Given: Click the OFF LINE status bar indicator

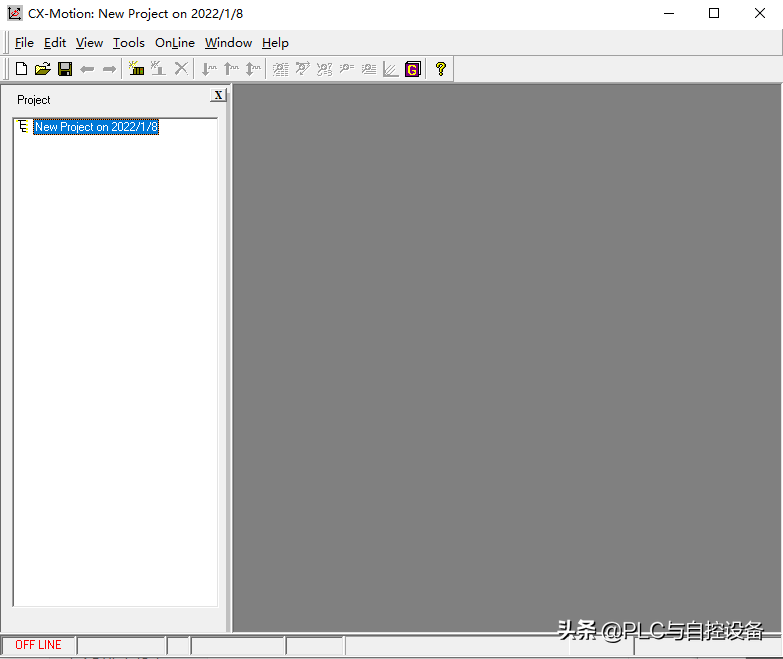Looking at the screenshot, I should click(38, 645).
